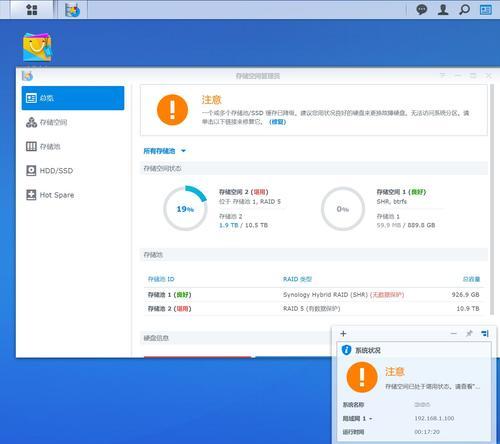Pin the widget panel with pin icon
Screen dimensions: 500x444
469,333
